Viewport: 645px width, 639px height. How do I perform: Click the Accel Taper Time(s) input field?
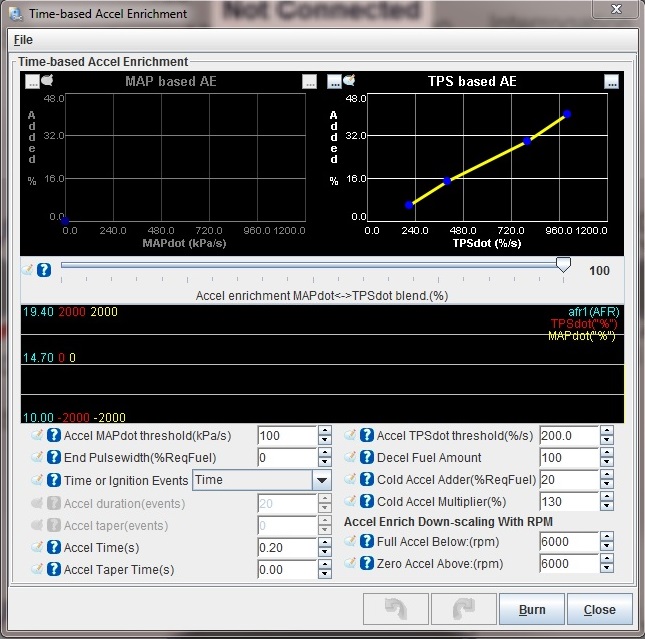coord(285,569)
